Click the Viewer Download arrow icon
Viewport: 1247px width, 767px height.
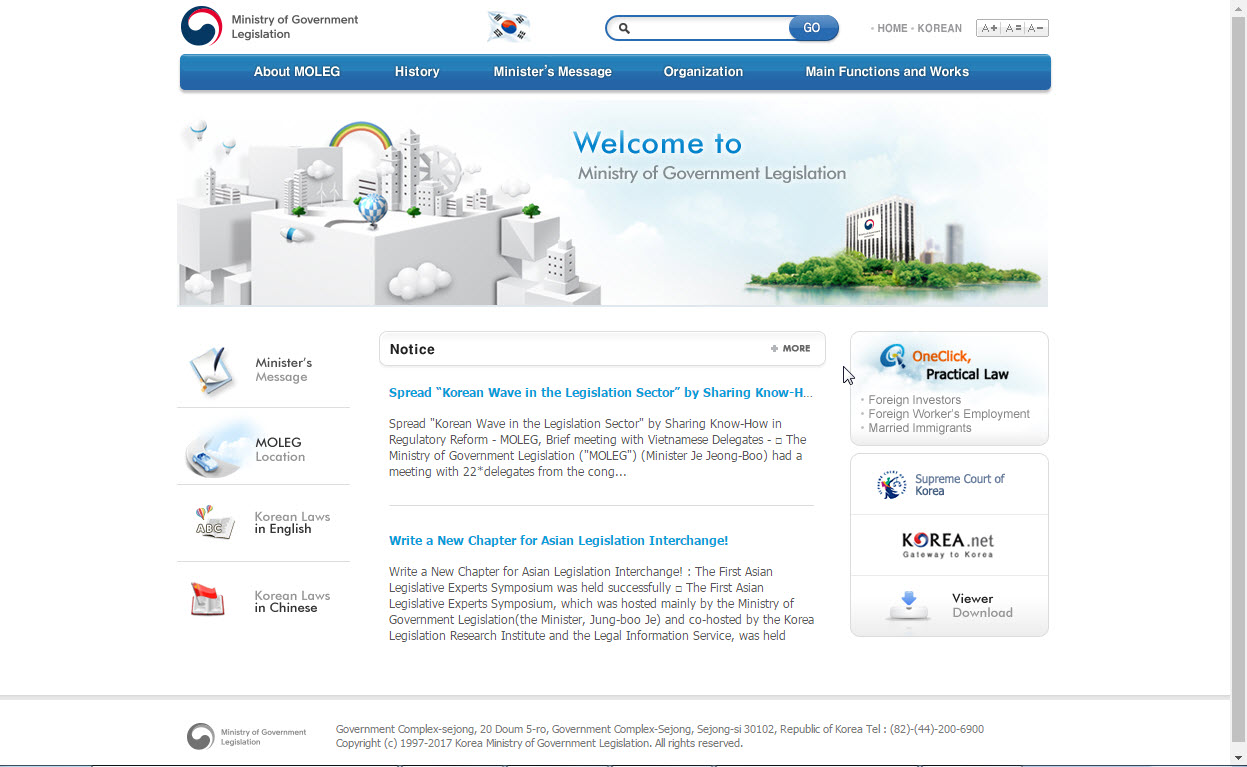tap(908, 605)
